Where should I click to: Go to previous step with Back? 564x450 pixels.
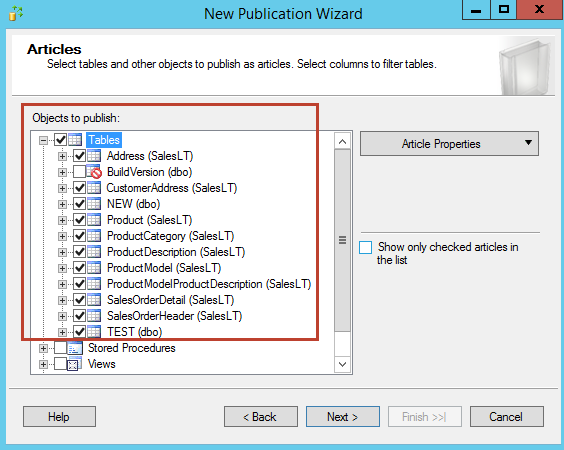click(x=261, y=417)
